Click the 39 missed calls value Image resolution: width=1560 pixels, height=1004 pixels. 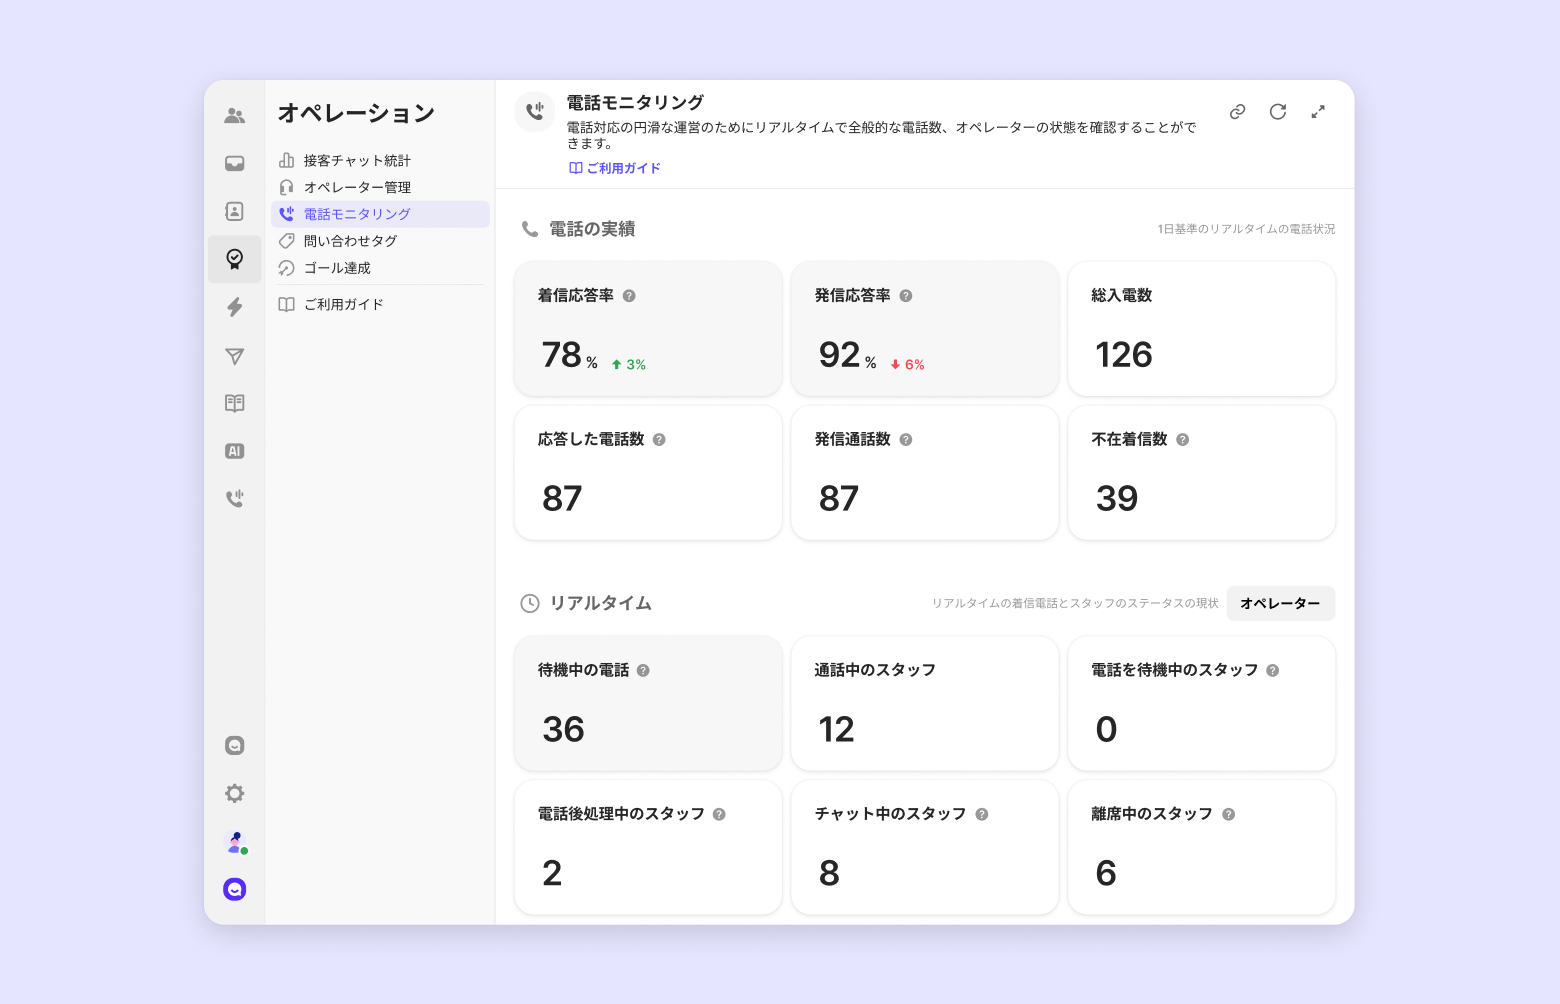point(1117,498)
